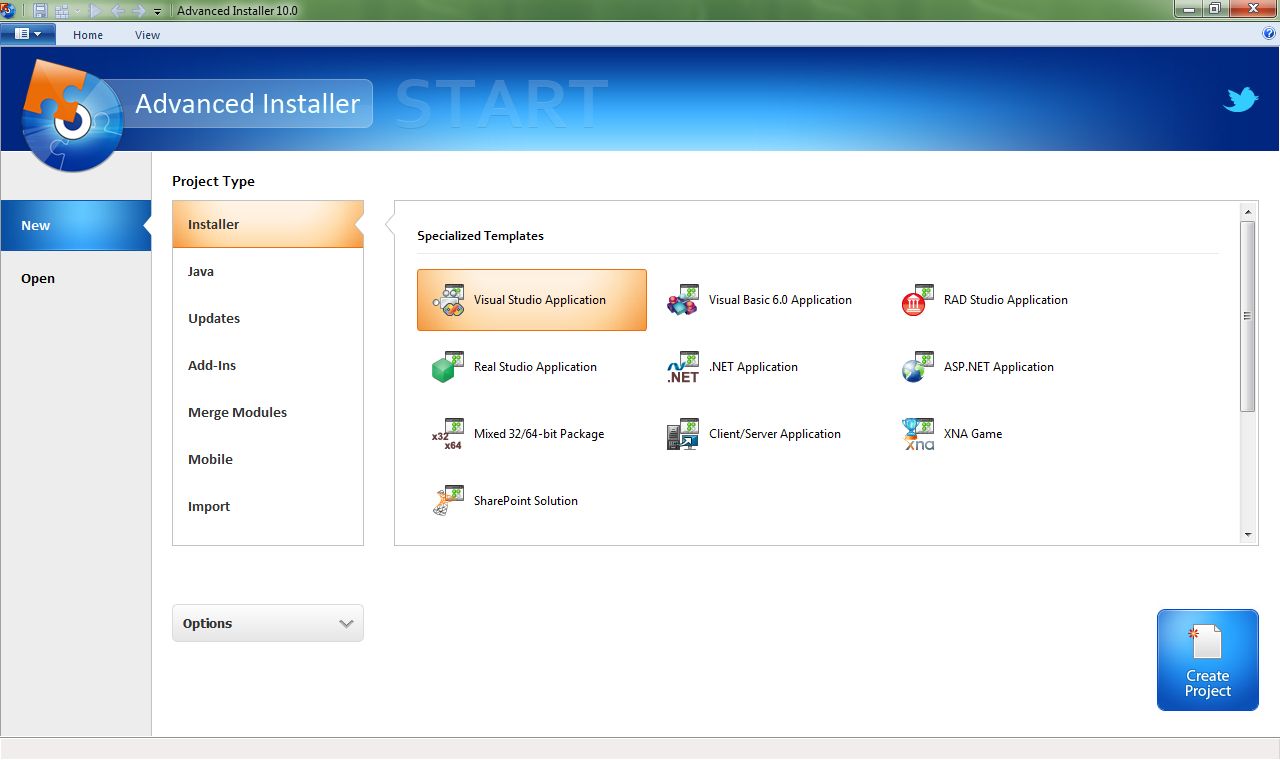Select the Java project type

[268, 271]
